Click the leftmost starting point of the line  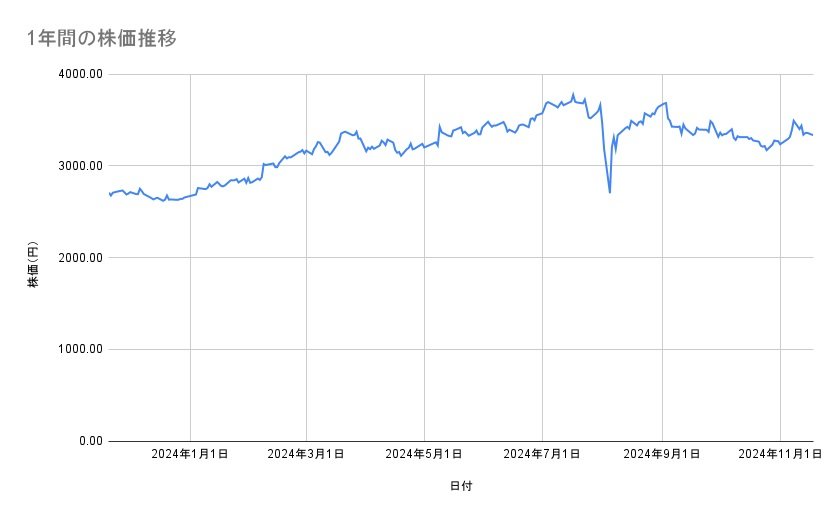pyautogui.click(x=108, y=194)
